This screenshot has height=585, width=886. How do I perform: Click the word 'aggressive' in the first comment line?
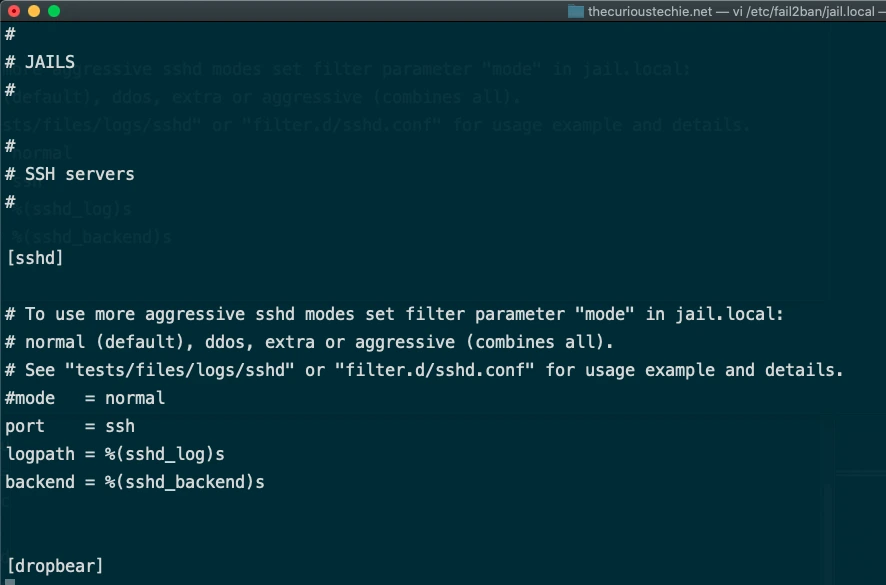[194, 314]
